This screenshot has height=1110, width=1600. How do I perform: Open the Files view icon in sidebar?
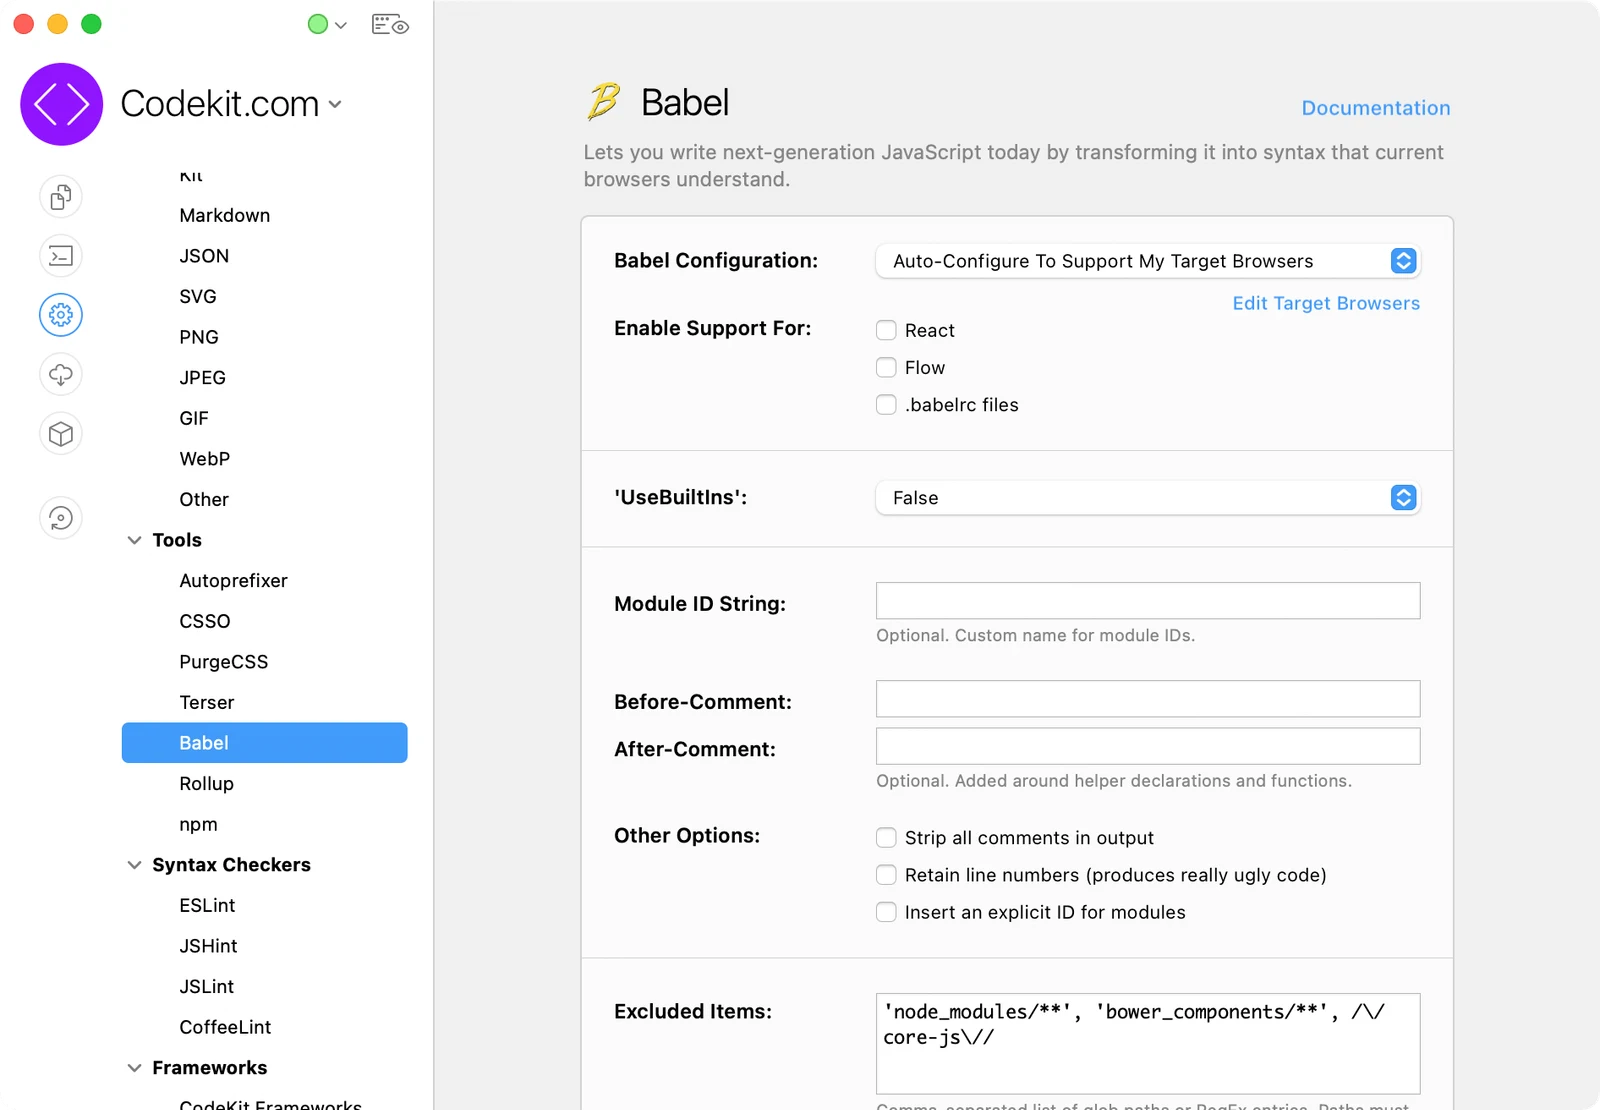pyautogui.click(x=61, y=197)
